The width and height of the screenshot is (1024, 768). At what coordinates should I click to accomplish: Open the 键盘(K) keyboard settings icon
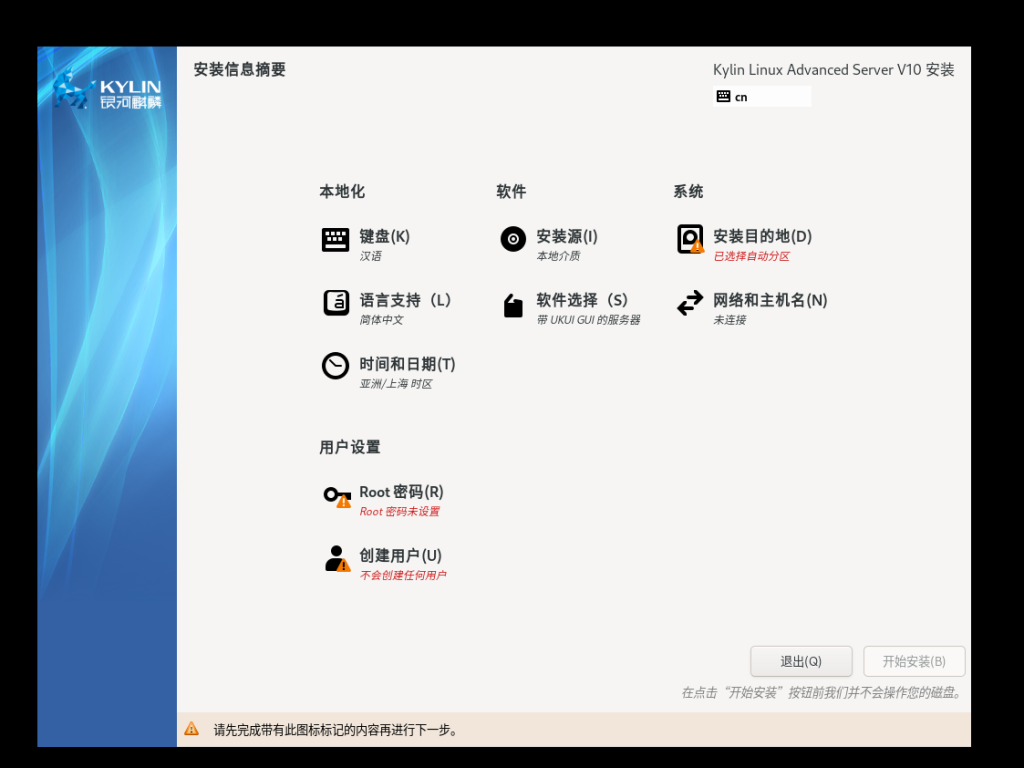tap(336, 240)
